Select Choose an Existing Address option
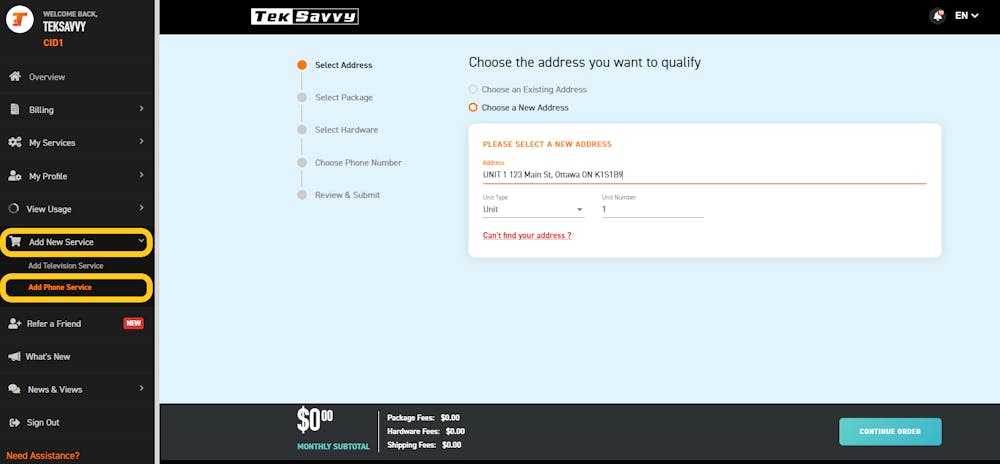 (473, 89)
